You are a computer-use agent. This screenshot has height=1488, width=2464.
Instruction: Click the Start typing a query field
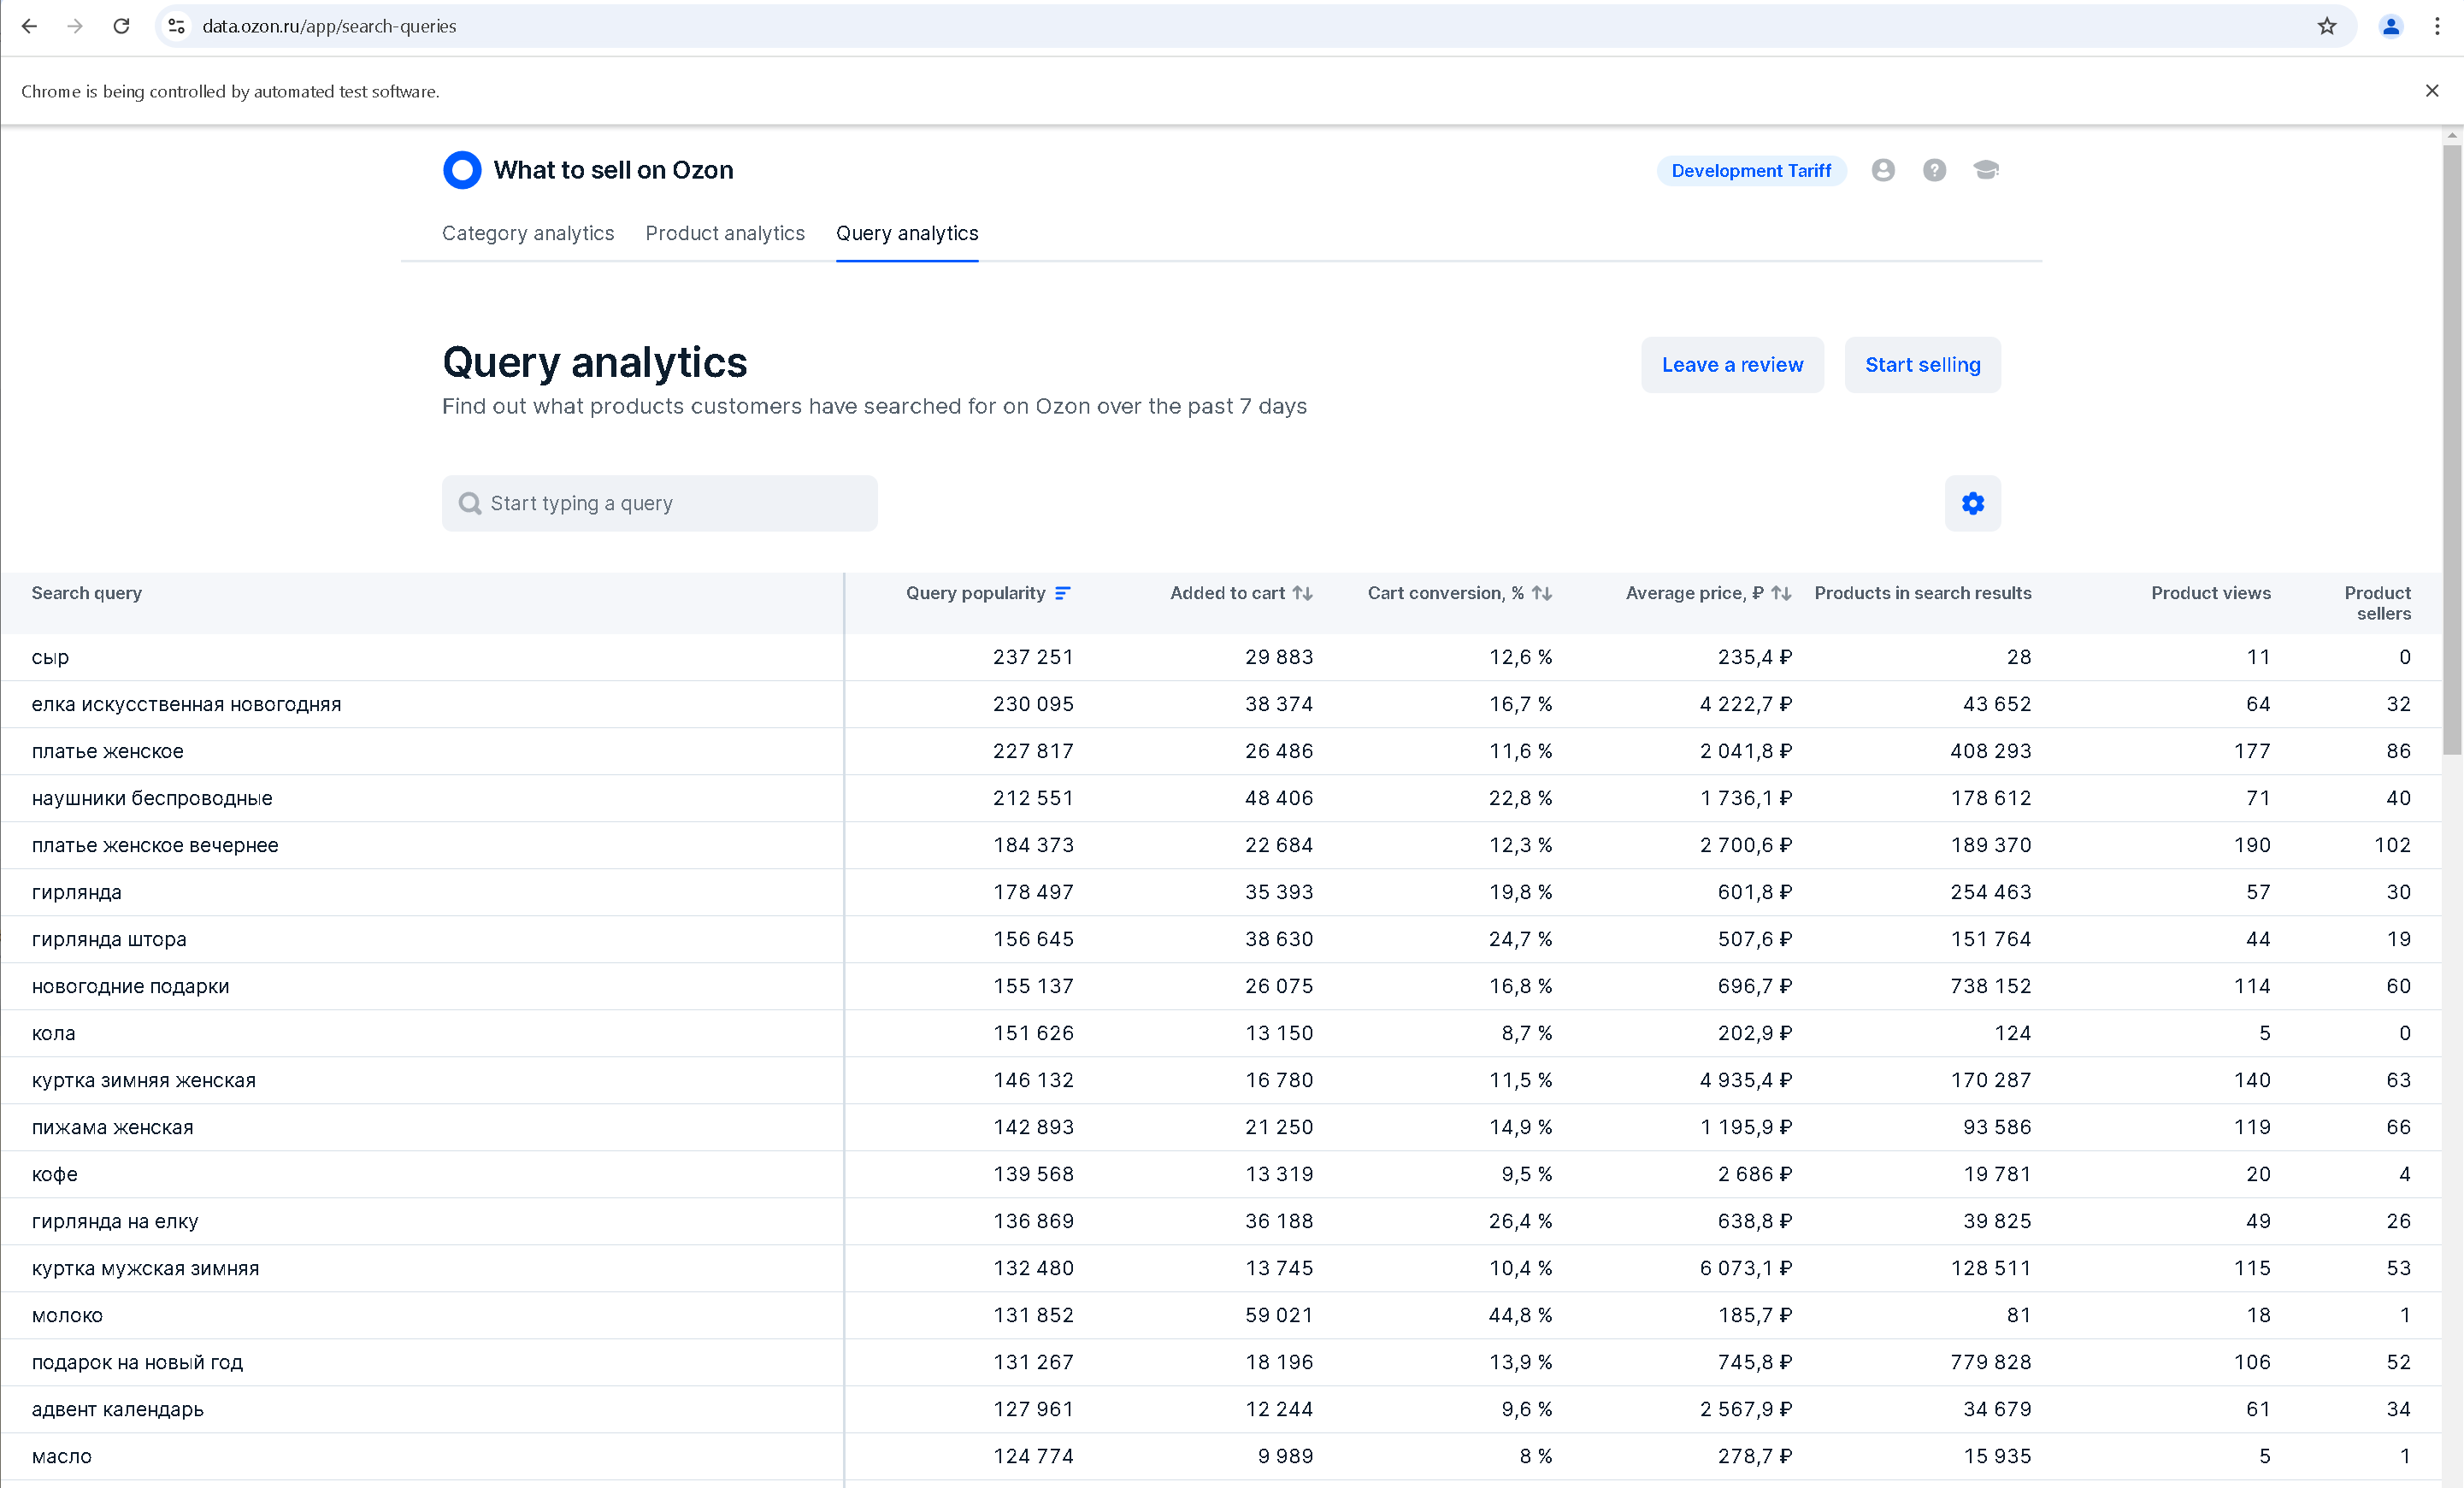[660, 503]
